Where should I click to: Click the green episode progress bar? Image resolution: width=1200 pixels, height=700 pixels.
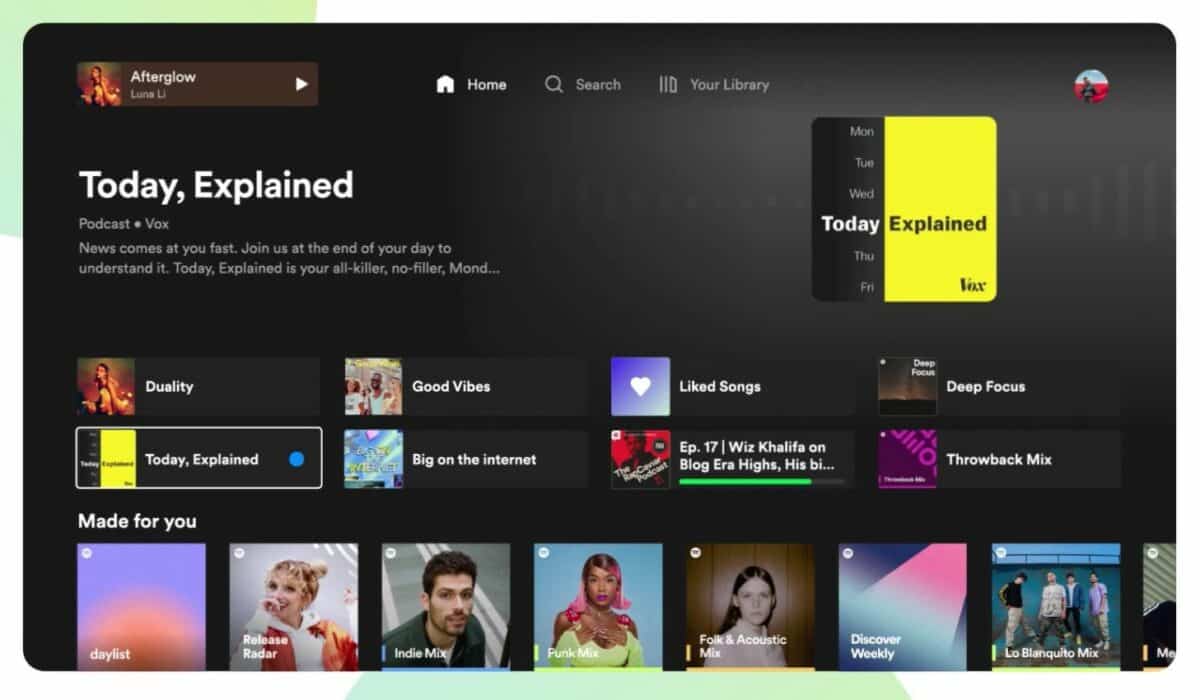[x=762, y=481]
